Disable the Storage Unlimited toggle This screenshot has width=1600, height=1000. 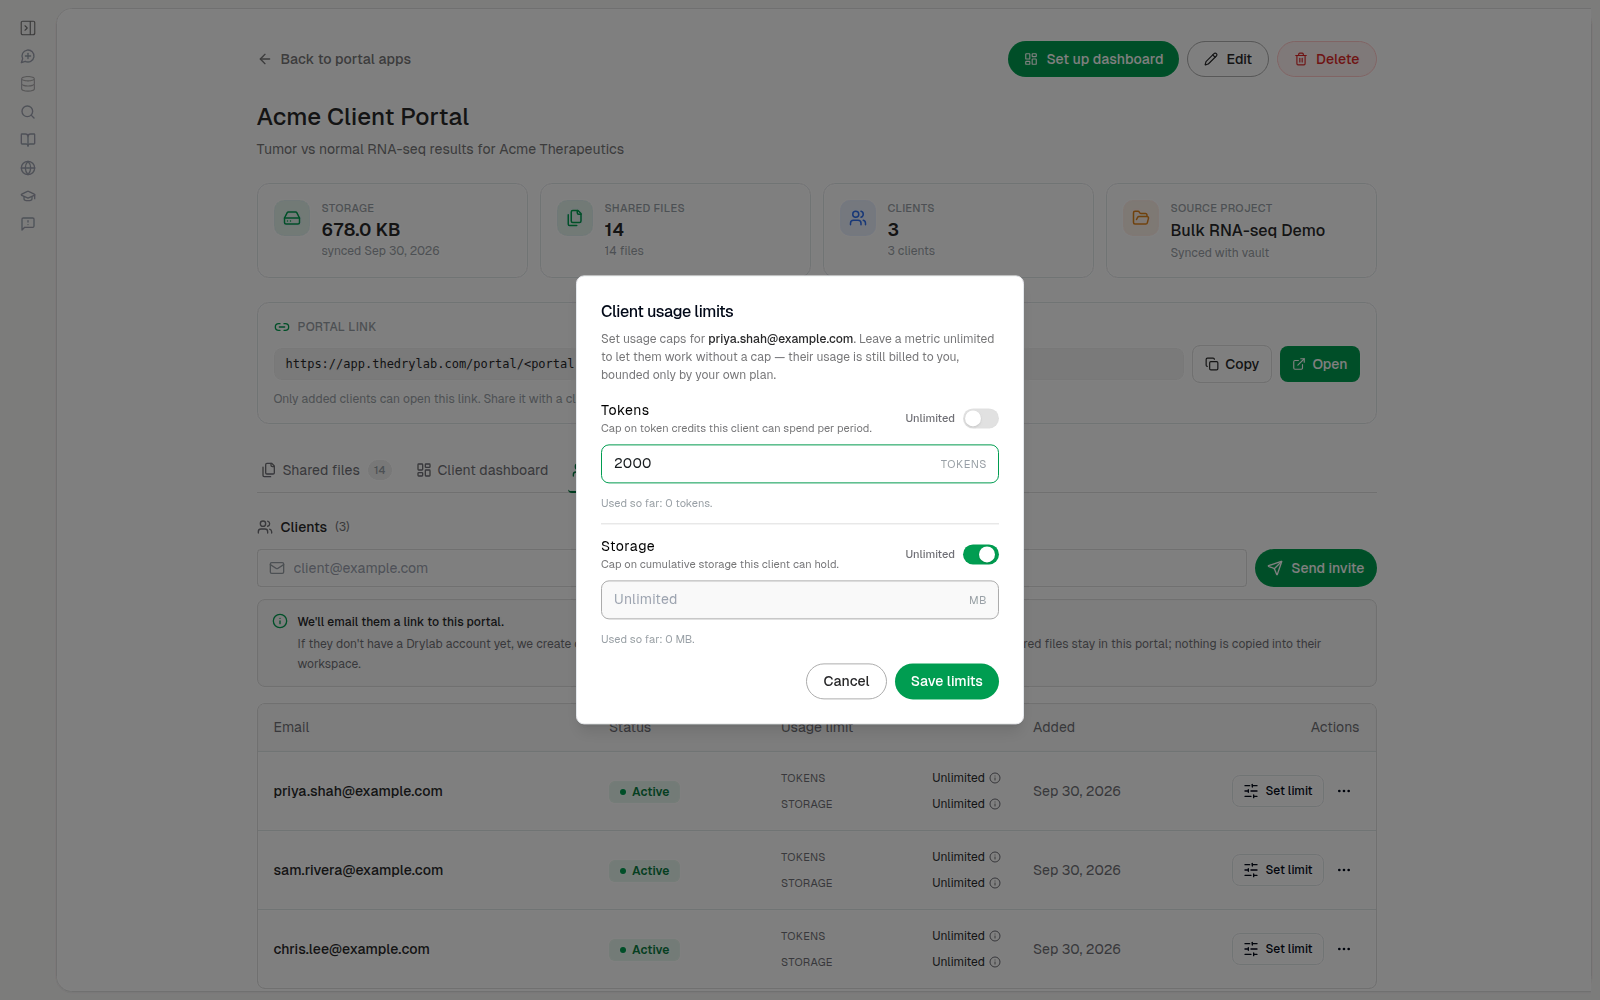pos(980,554)
